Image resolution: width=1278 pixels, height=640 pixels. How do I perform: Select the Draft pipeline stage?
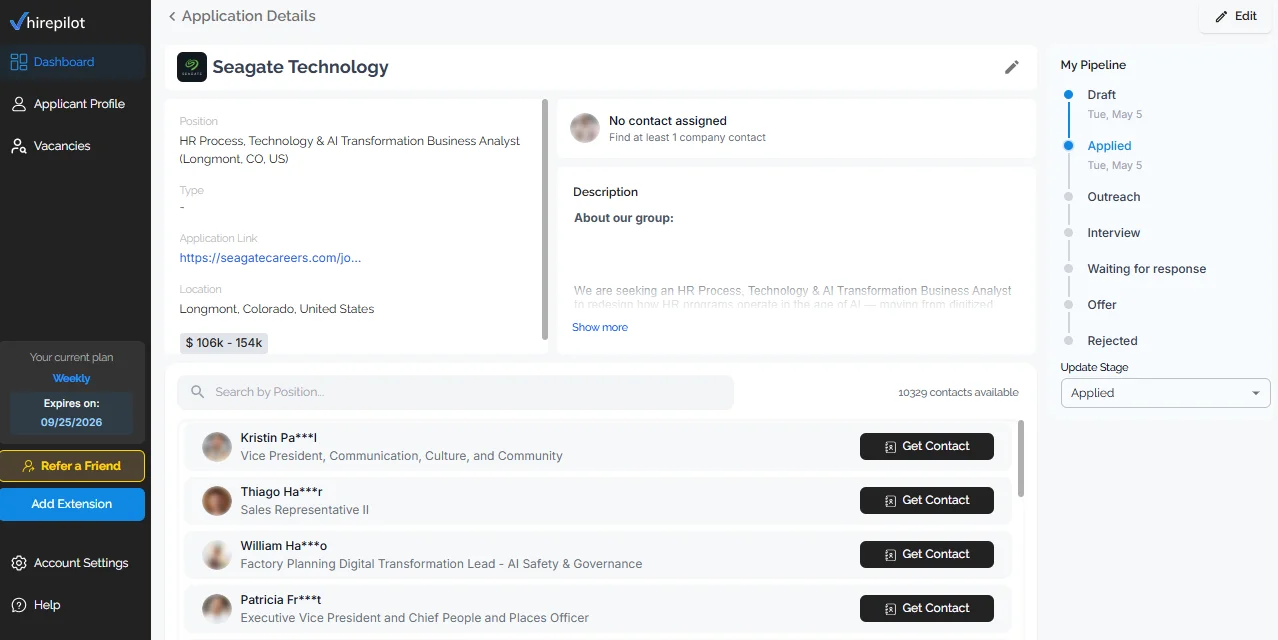1101,95
